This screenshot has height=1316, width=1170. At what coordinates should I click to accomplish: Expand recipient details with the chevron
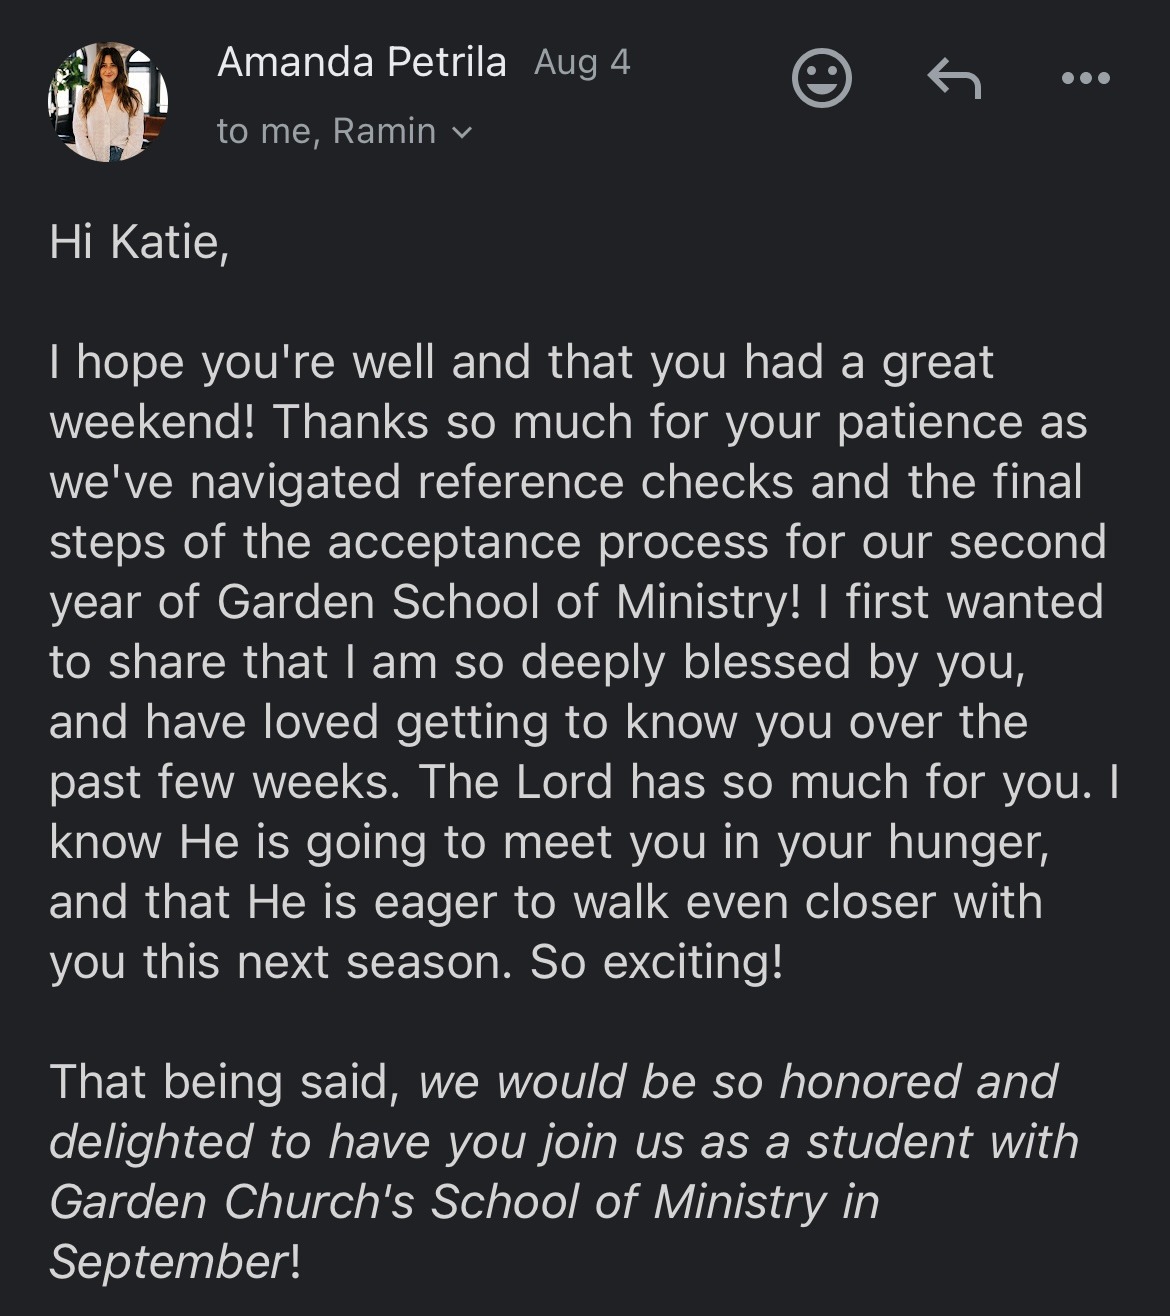coord(461,132)
